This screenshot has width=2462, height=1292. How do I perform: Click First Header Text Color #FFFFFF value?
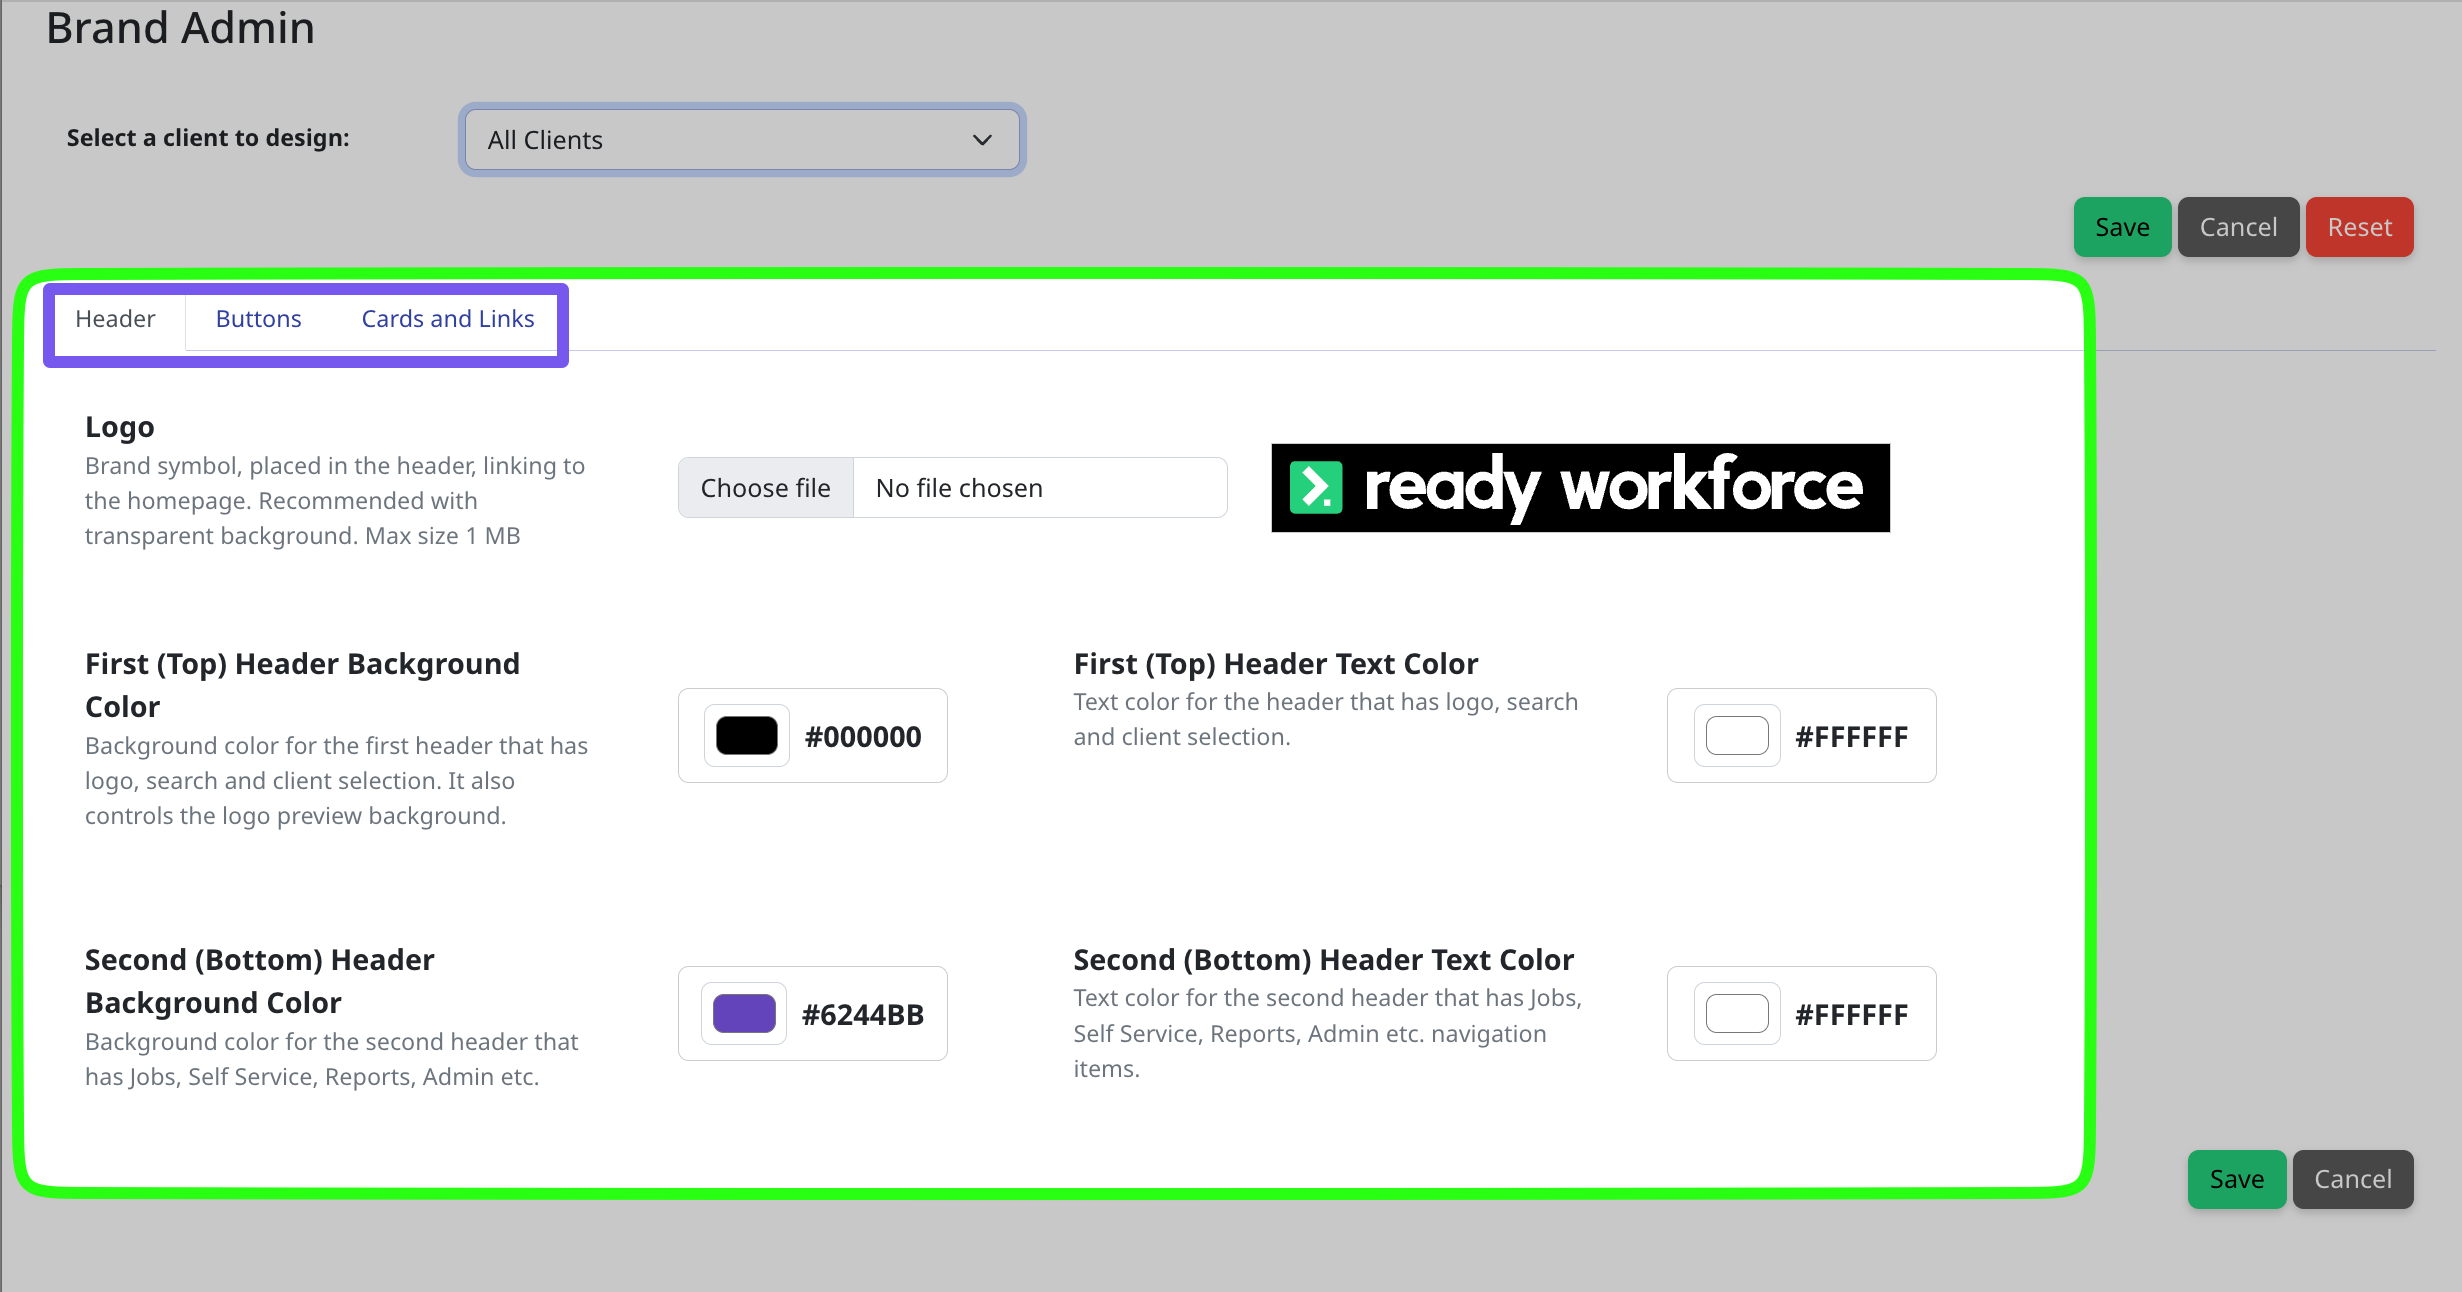pos(1851,737)
